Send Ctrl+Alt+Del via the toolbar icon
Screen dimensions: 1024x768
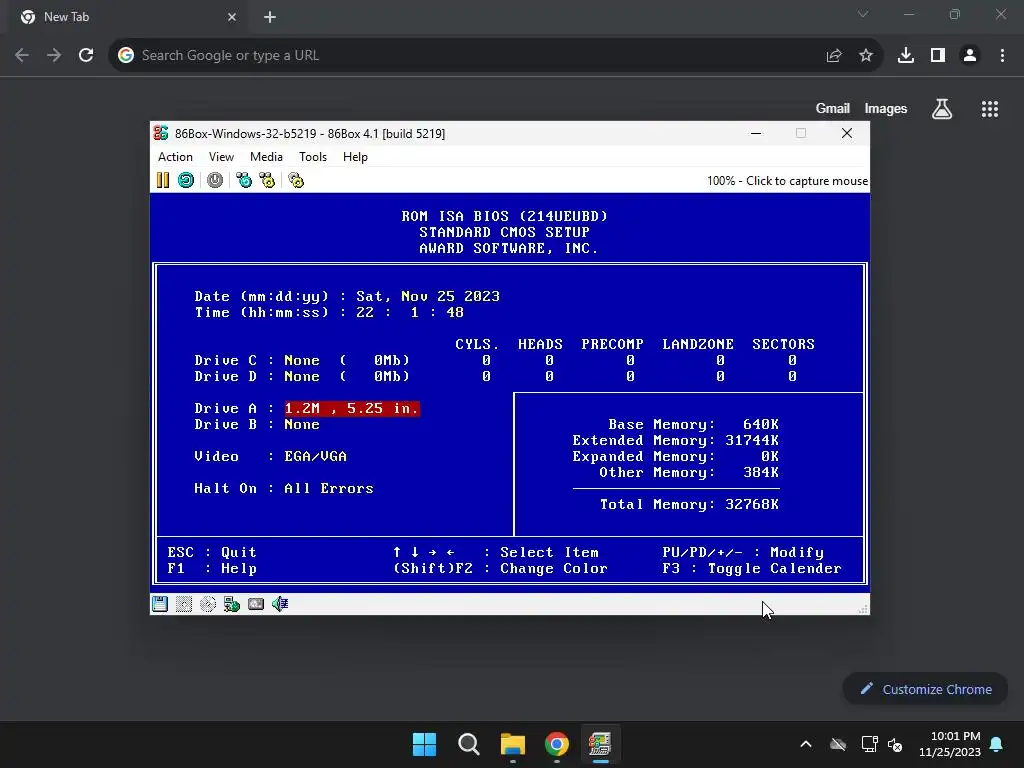(244, 180)
